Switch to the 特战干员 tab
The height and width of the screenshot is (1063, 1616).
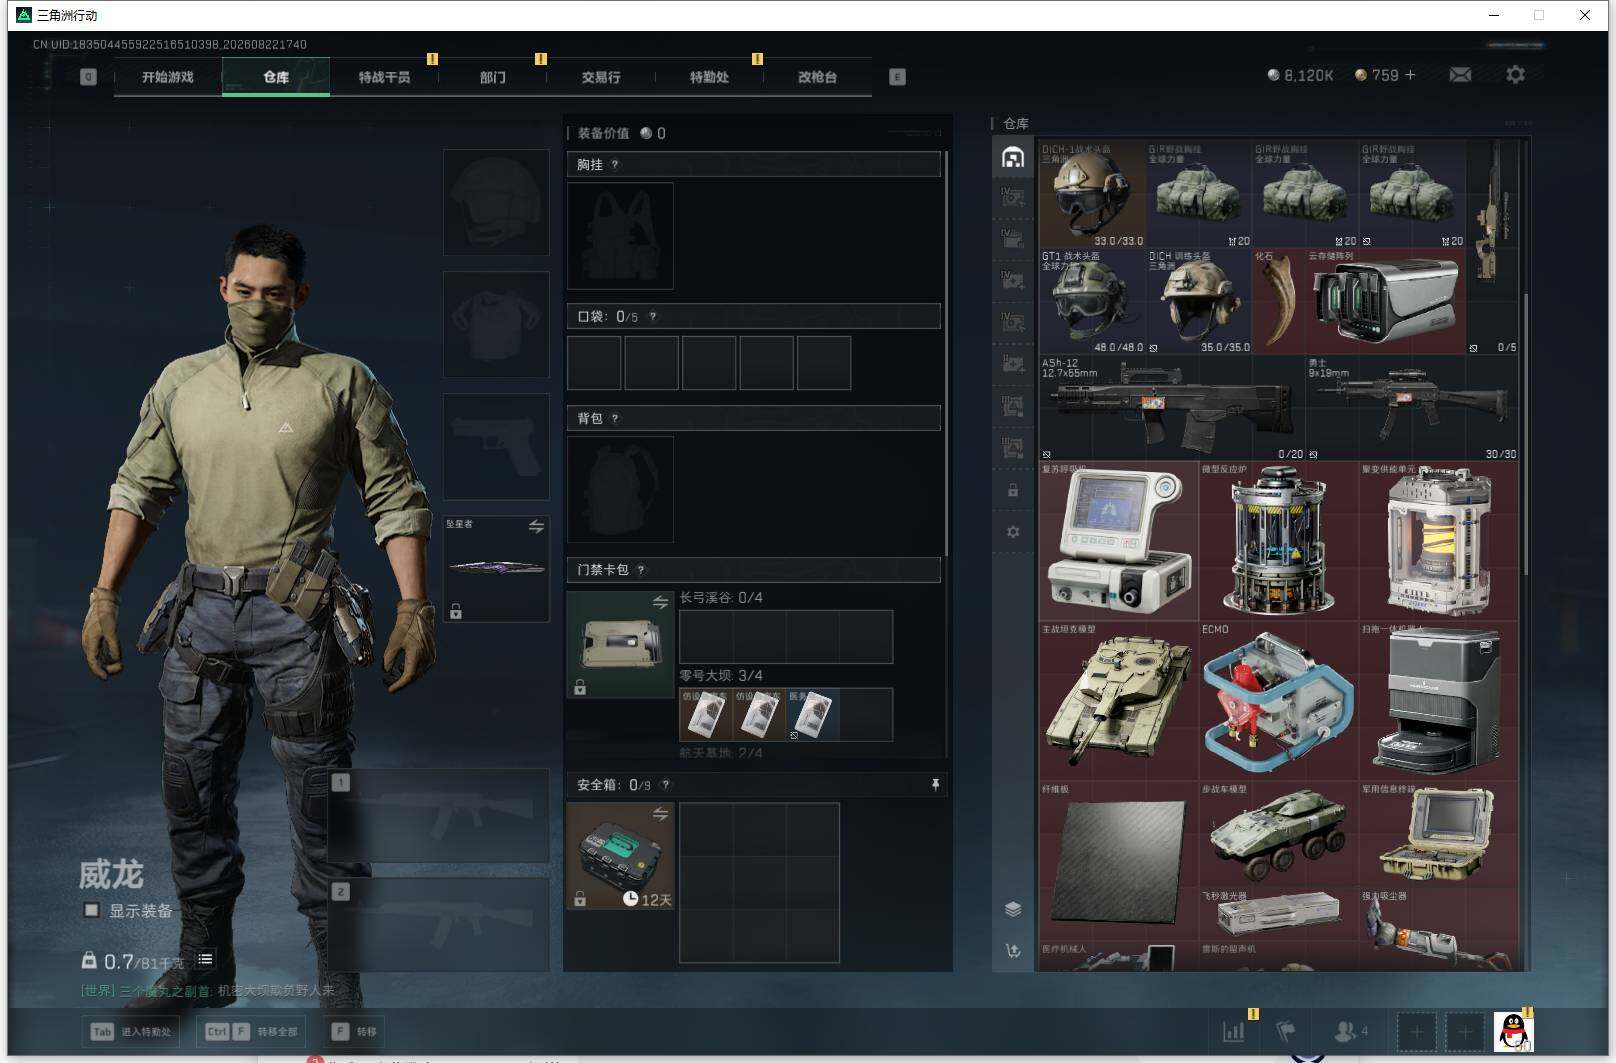point(384,77)
